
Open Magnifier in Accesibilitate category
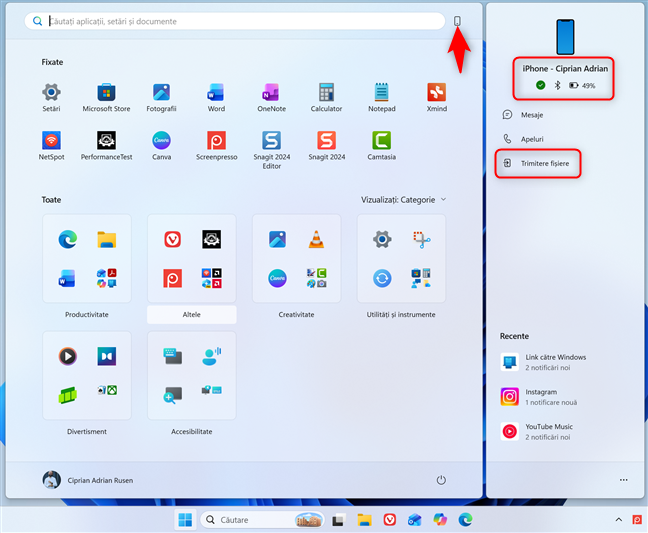pos(172,395)
